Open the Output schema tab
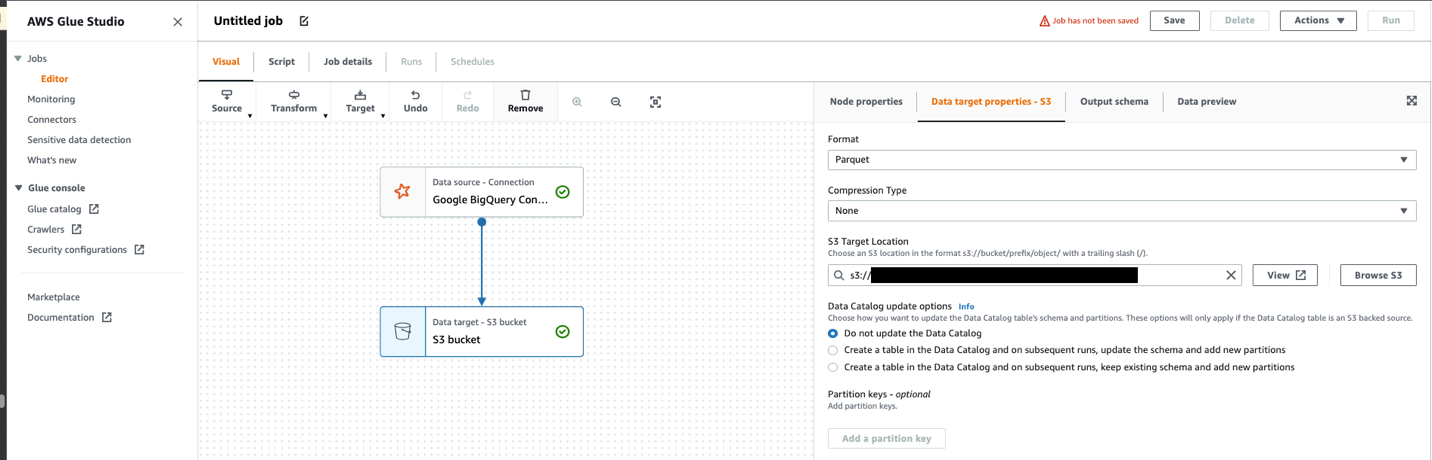 point(1114,101)
